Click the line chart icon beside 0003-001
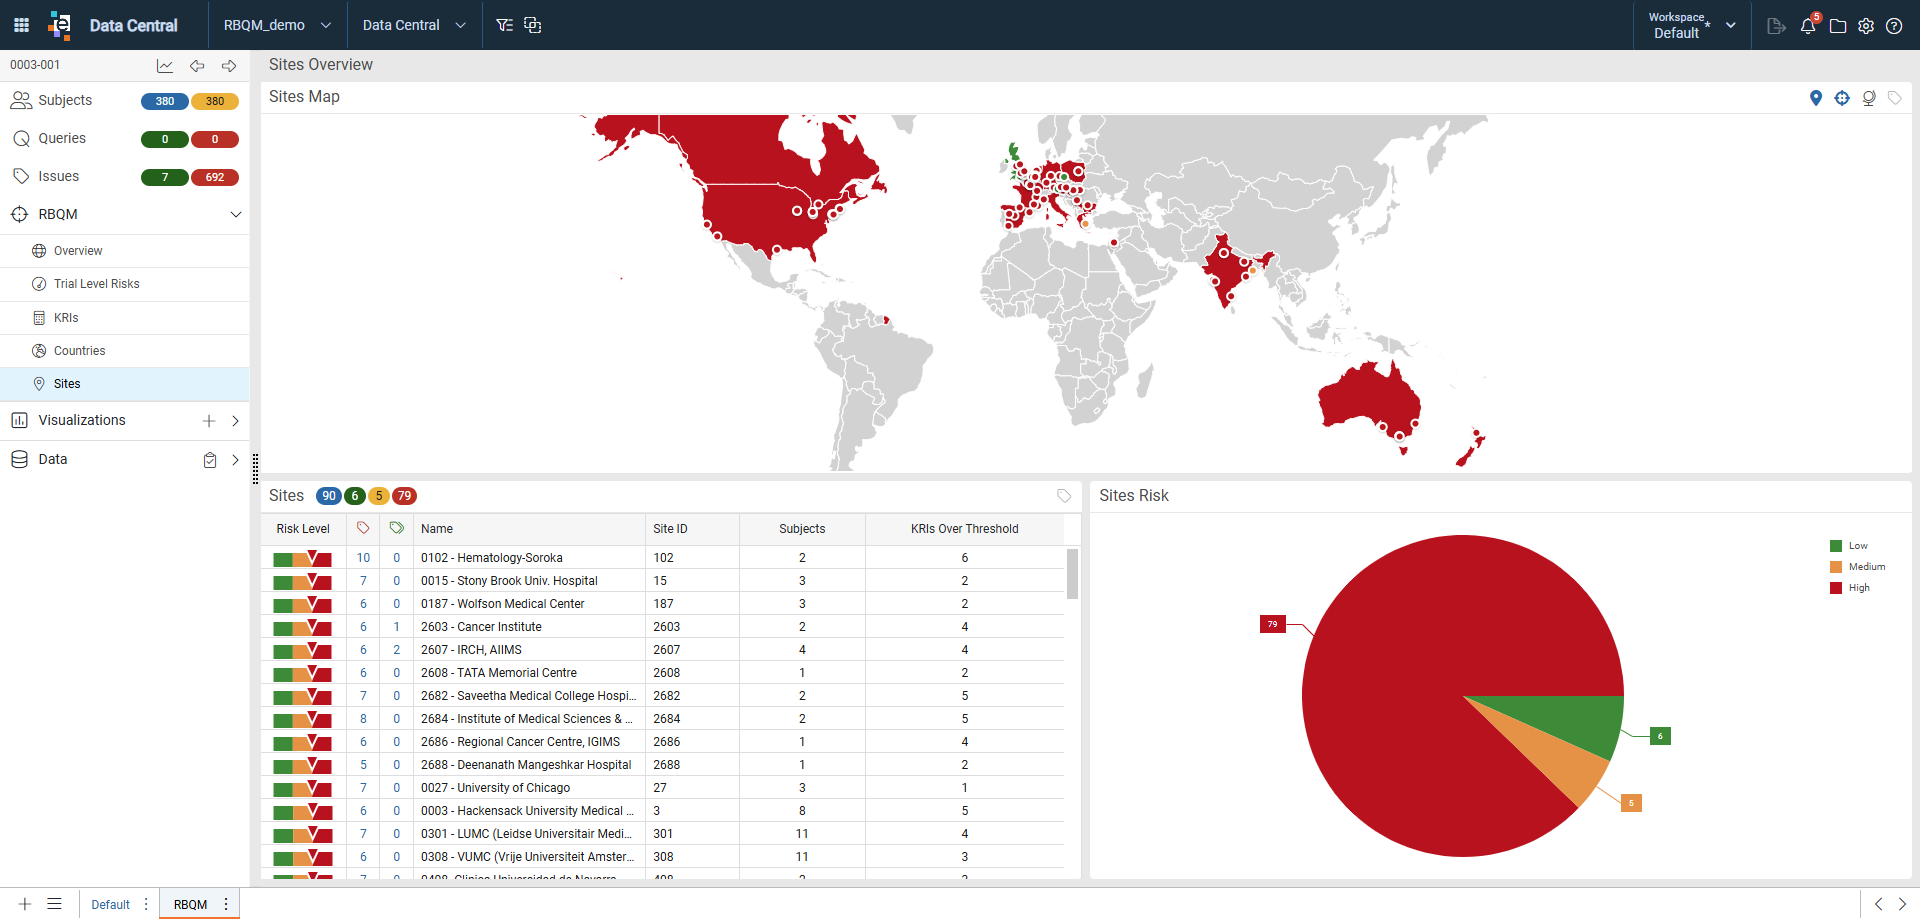Image resolution: width=1920 pixels, height=919 pixels. [165, 66]
